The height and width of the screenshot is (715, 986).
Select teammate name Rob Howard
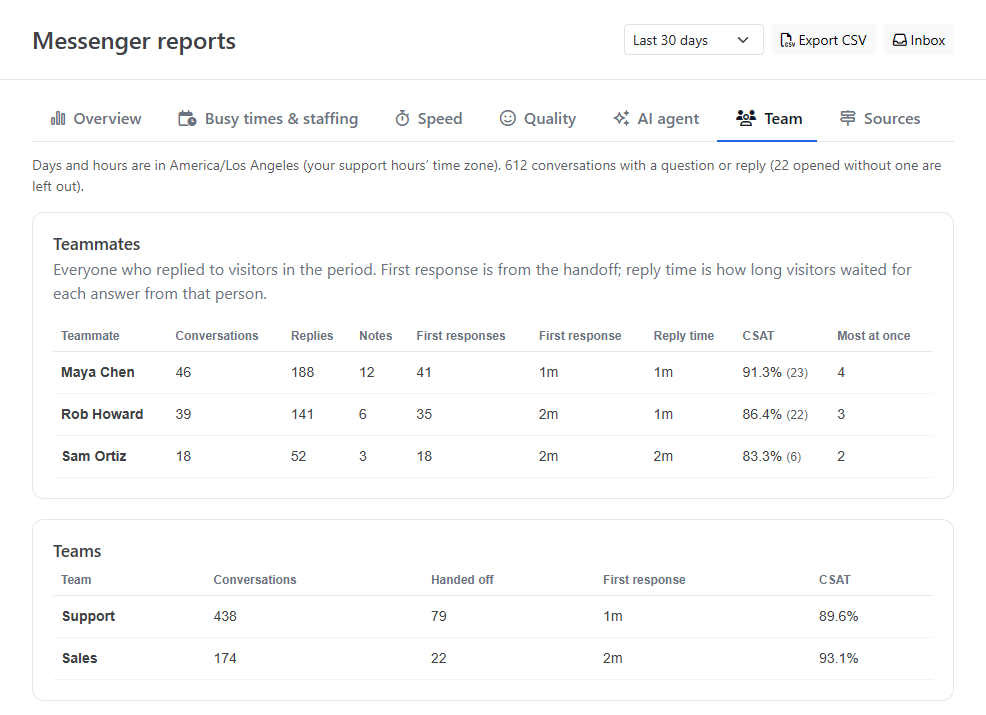pos(102,414)
